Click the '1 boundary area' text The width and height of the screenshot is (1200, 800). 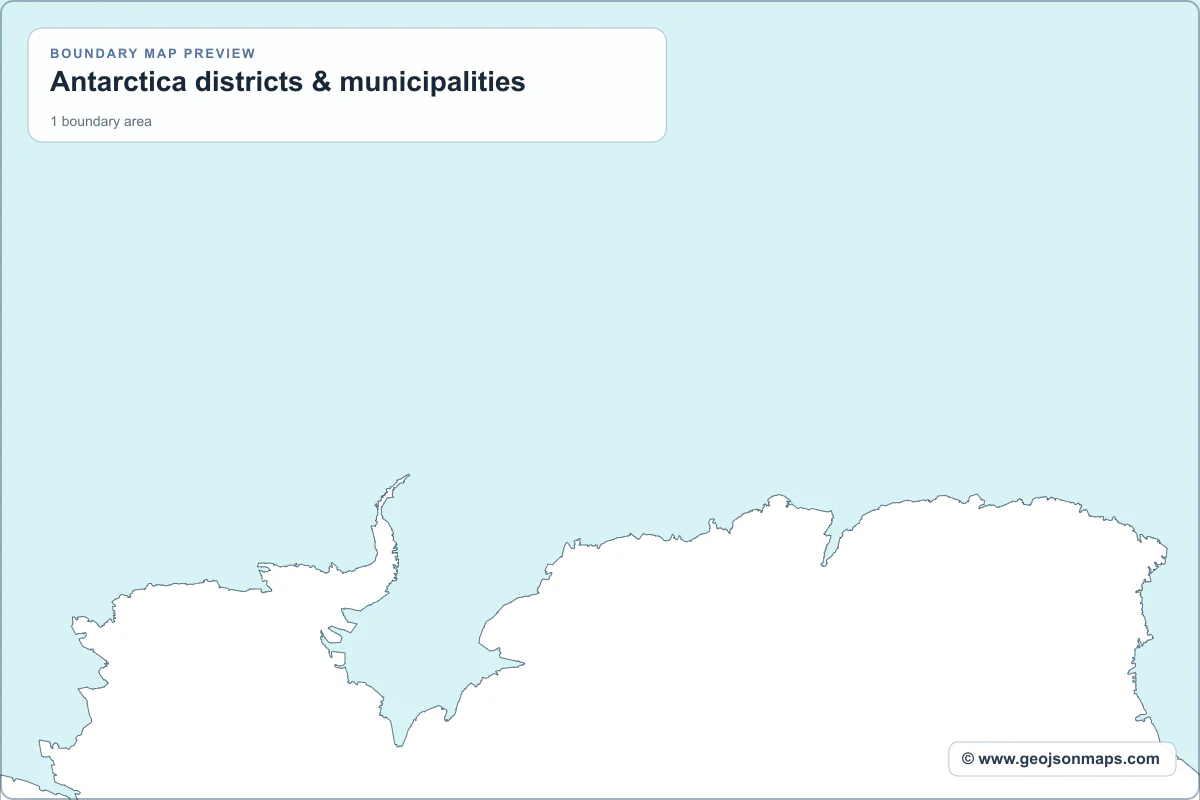(x=101, y=121)
